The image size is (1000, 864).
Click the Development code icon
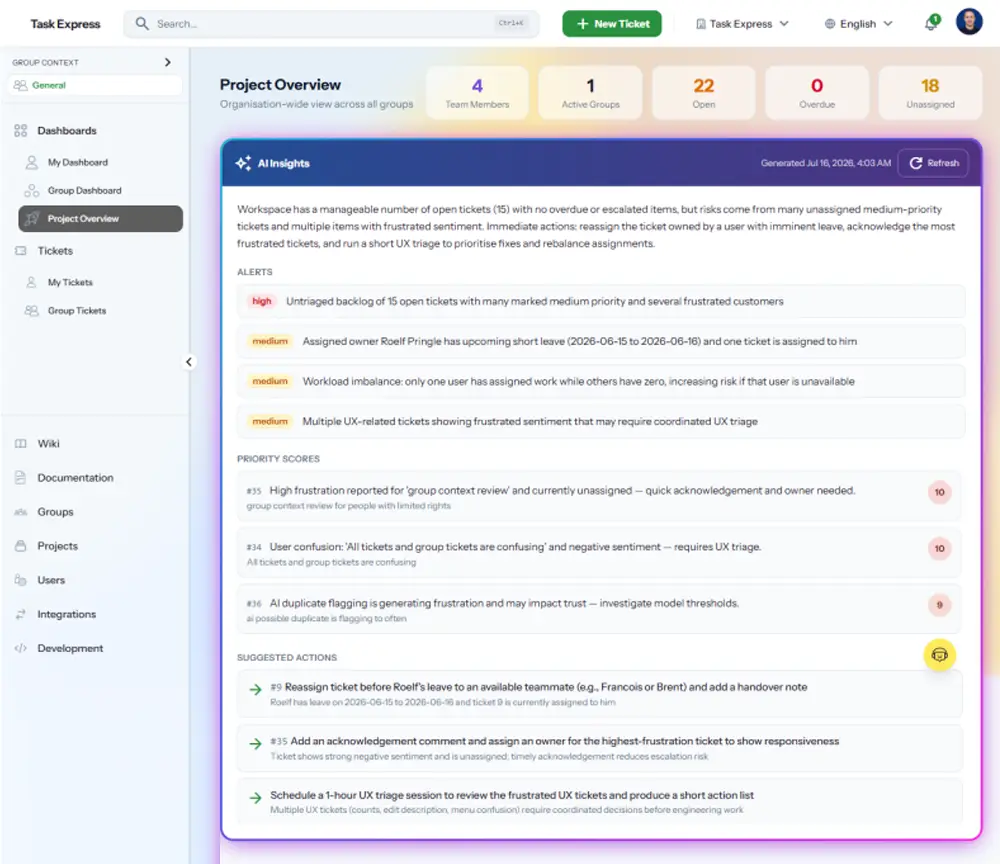pyautogui.click(x=20, y=648)
